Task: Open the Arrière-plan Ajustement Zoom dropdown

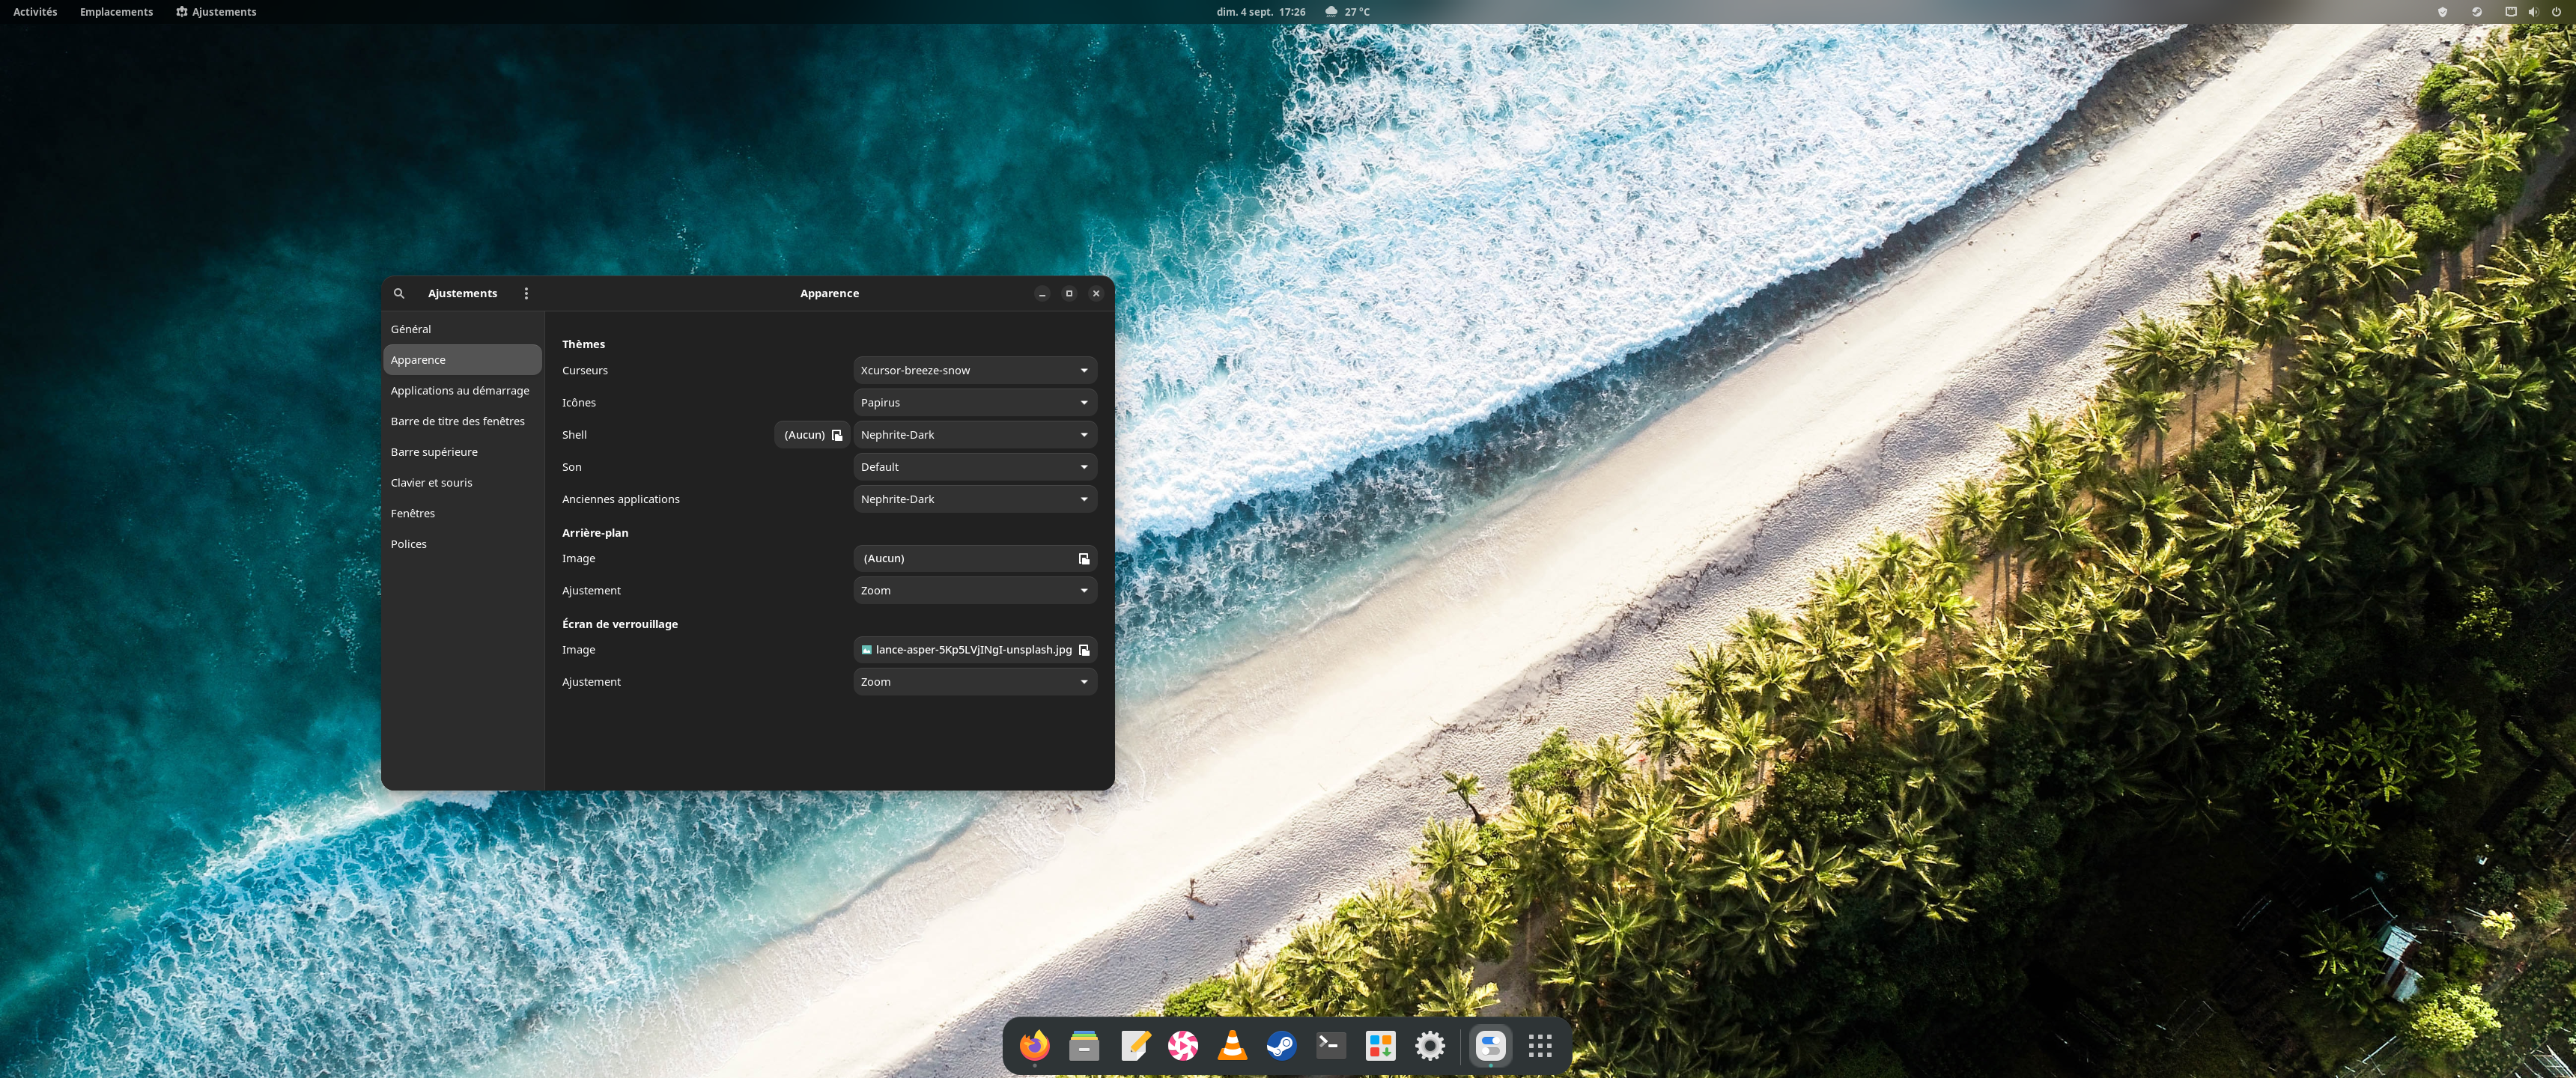Action: pyautogui.click(x=975, y=590)
